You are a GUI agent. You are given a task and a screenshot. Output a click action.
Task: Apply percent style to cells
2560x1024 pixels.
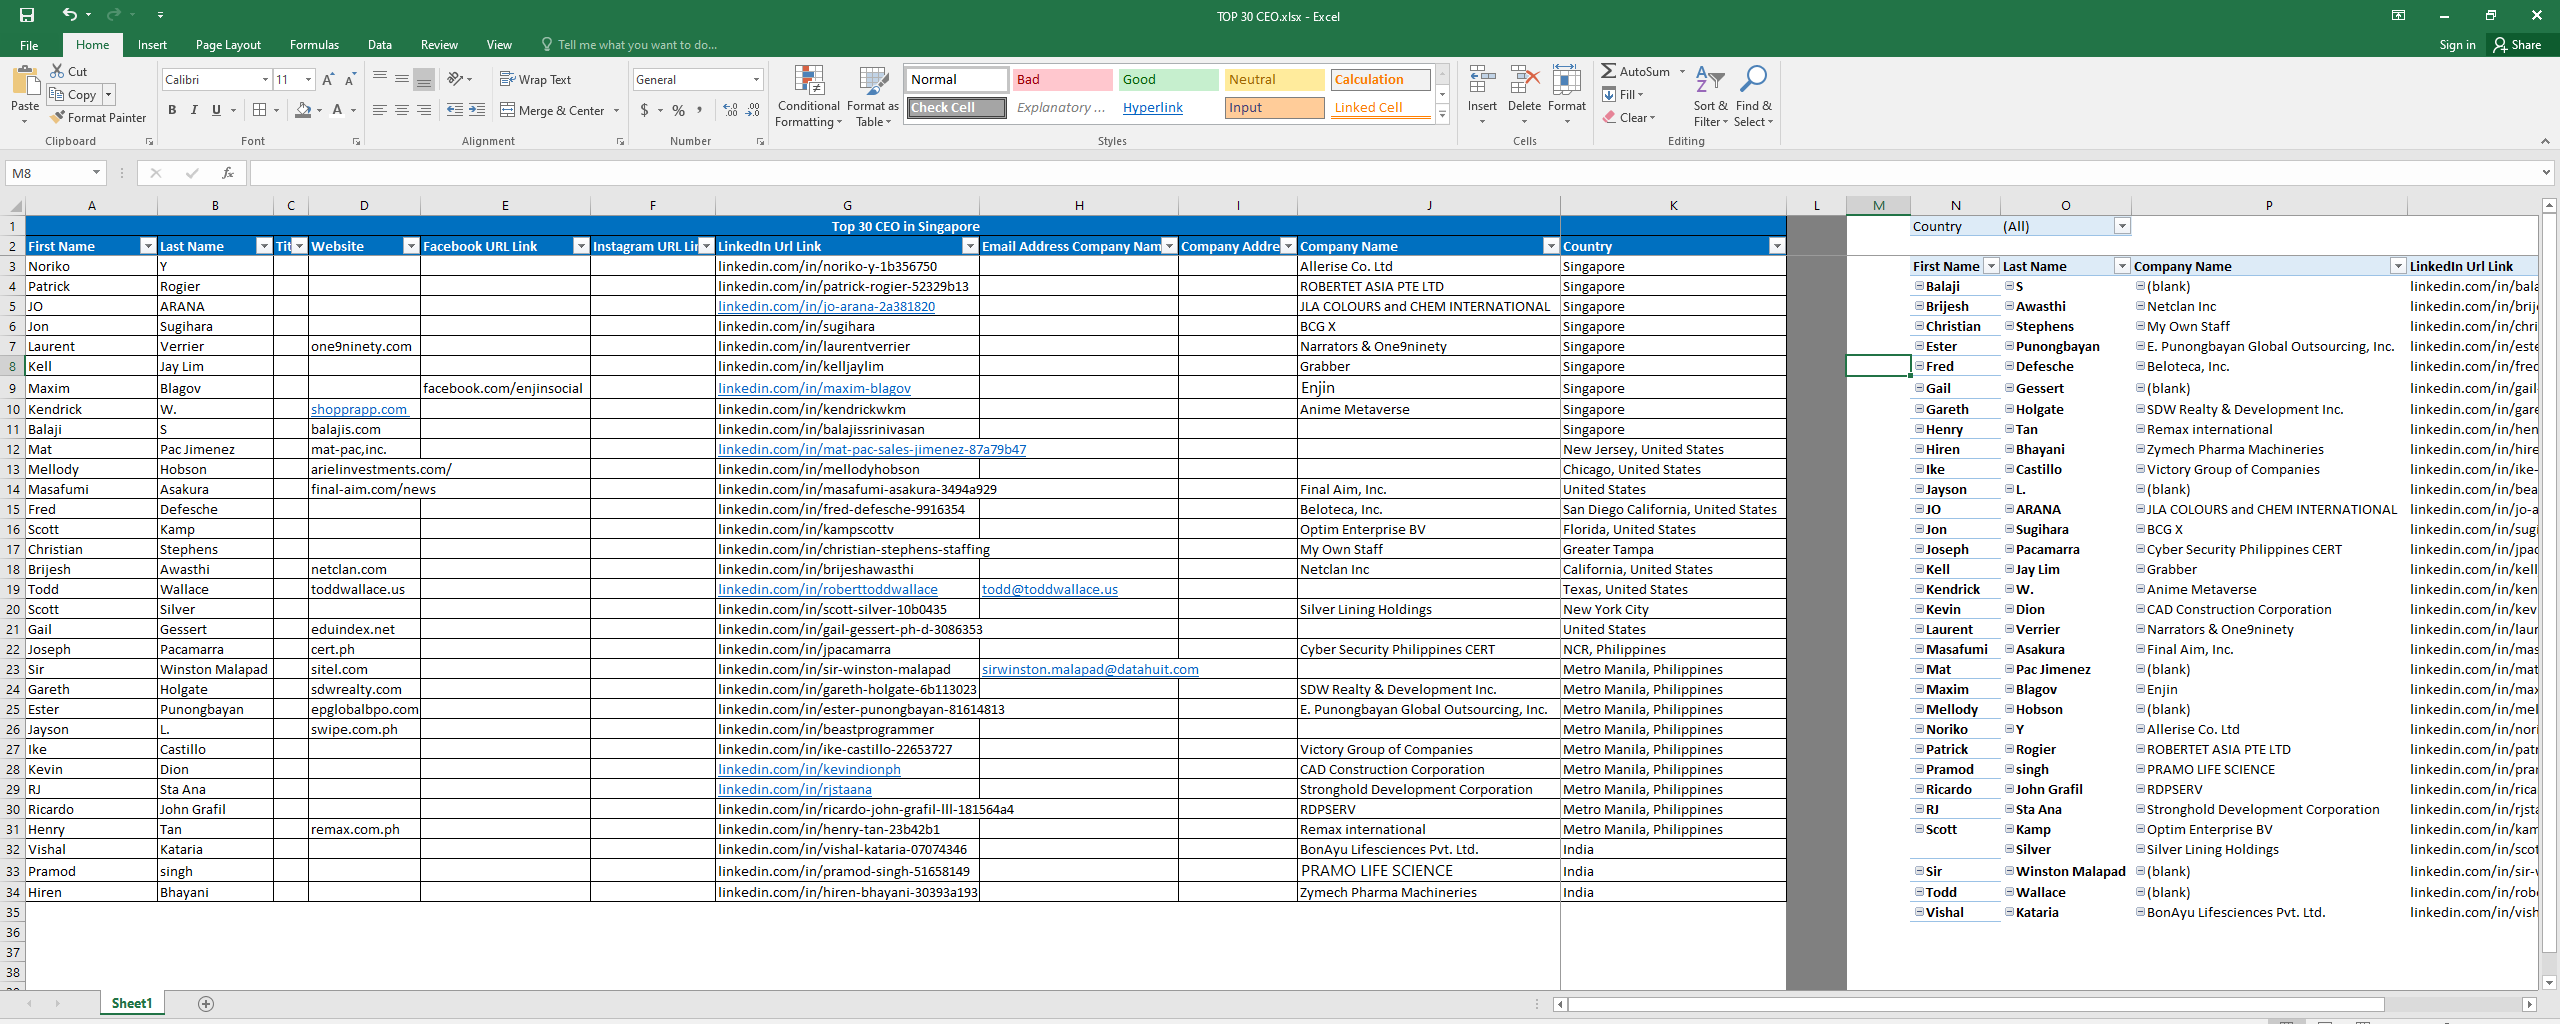pos(679,110)
